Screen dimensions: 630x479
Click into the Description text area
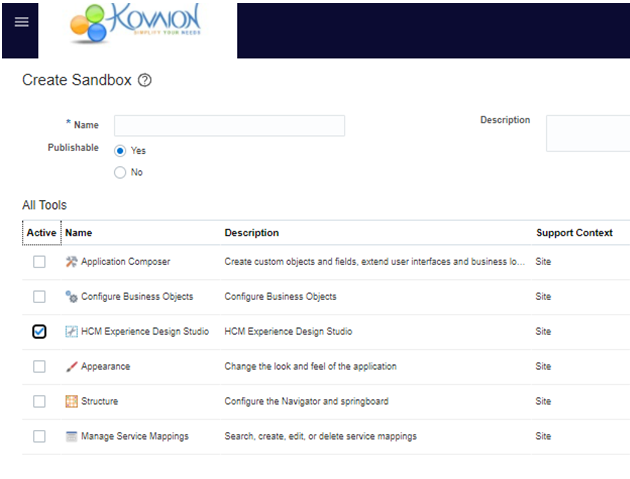tap(588, 133)
